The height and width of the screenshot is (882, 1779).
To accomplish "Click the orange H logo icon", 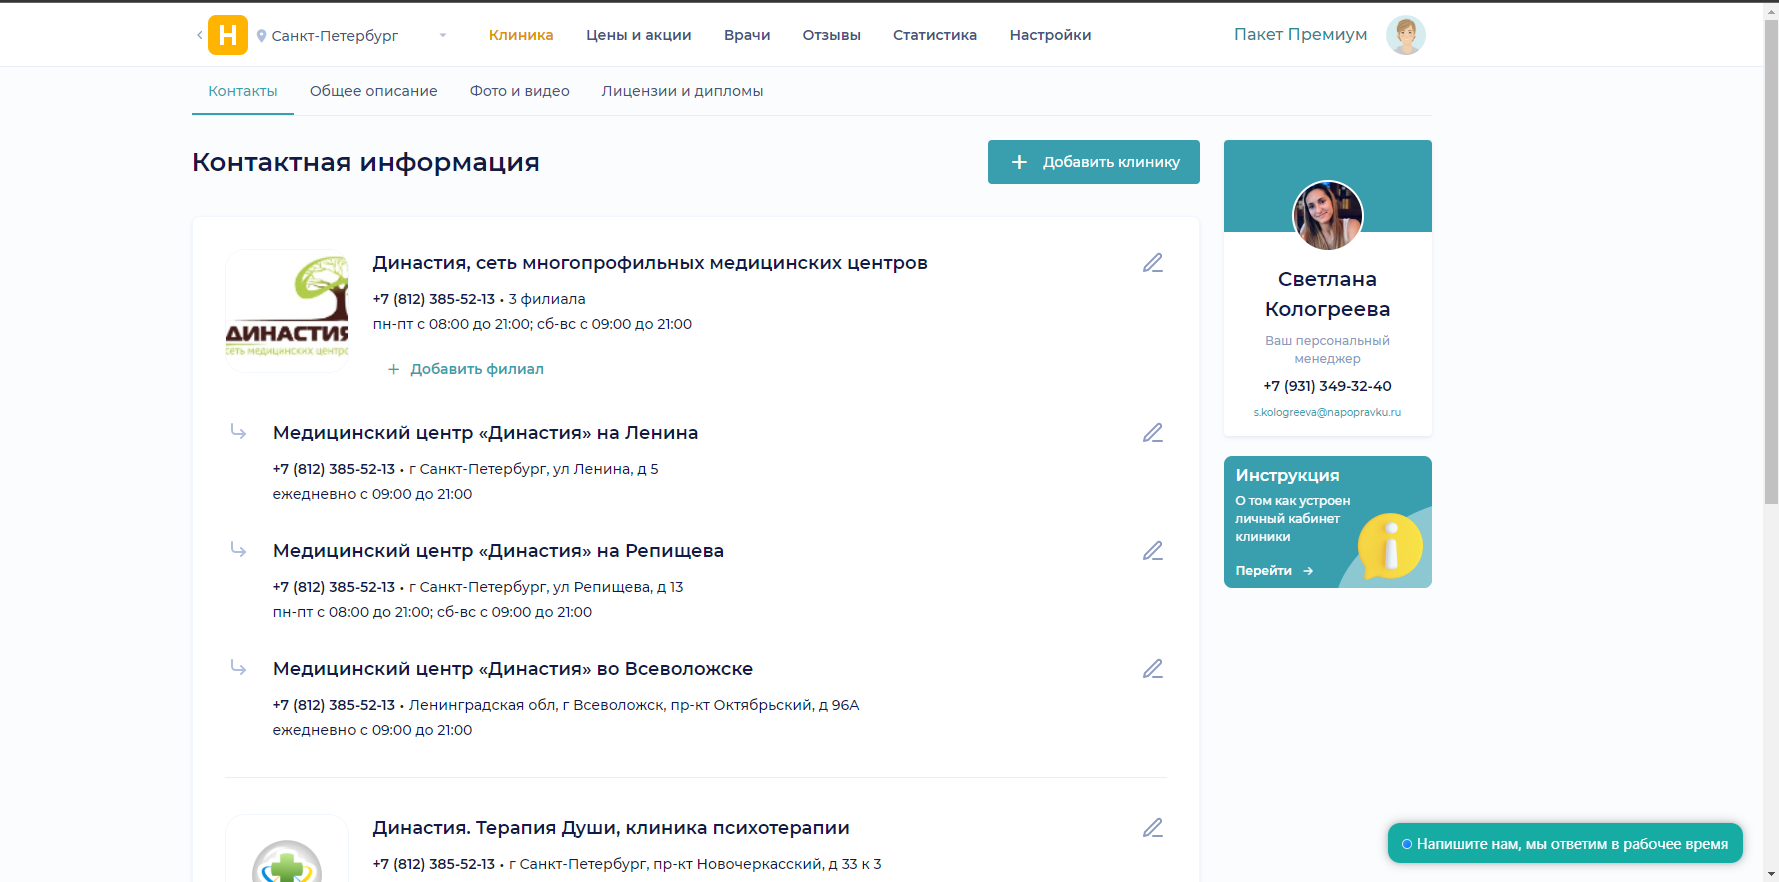I will (227, 35).
